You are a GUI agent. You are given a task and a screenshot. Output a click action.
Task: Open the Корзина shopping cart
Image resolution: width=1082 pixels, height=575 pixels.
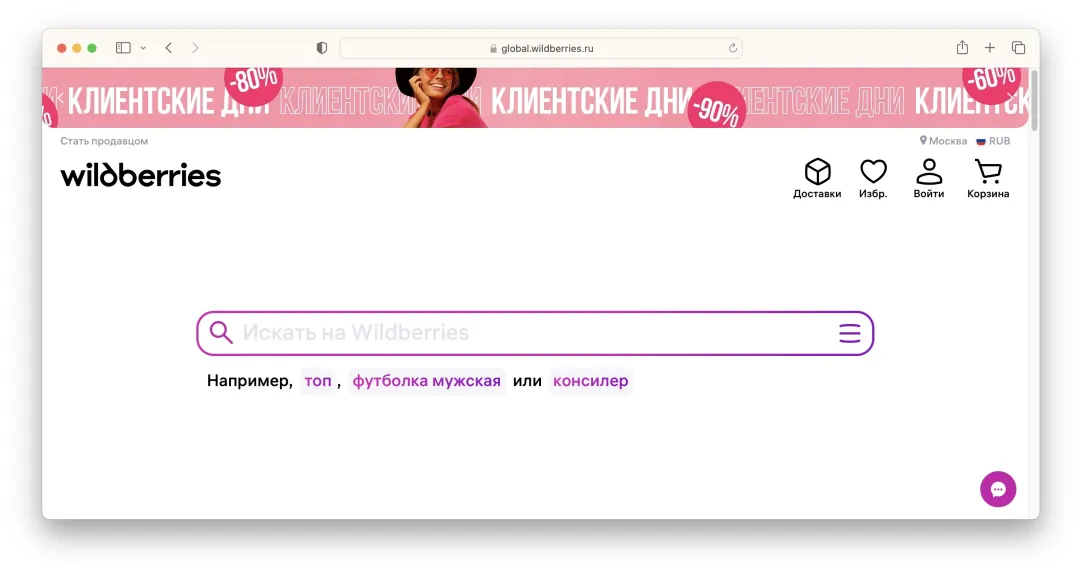pyautogui.click(x=988, y=173)
